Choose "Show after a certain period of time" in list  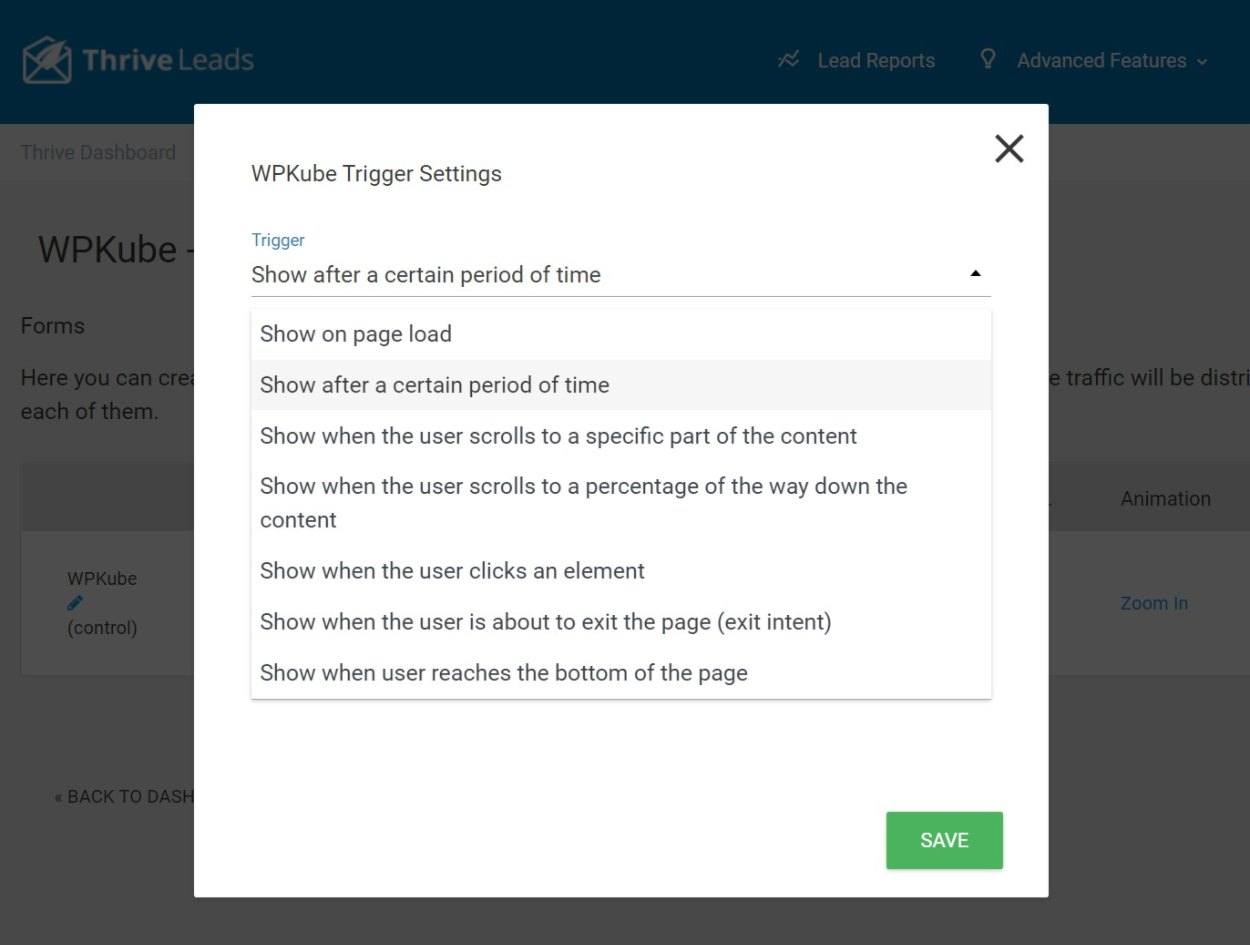click(621, 385)
